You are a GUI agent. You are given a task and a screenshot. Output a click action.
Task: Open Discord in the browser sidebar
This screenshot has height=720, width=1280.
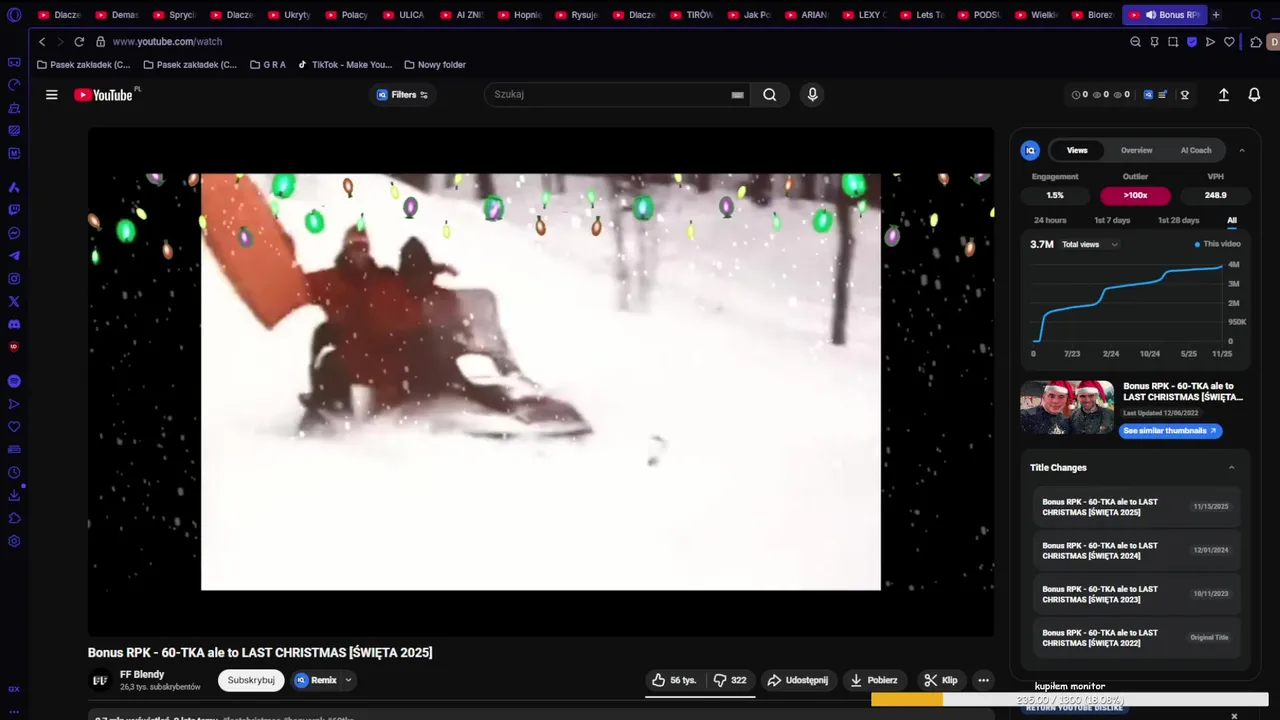pyautogui.click(x=14, y=324)
